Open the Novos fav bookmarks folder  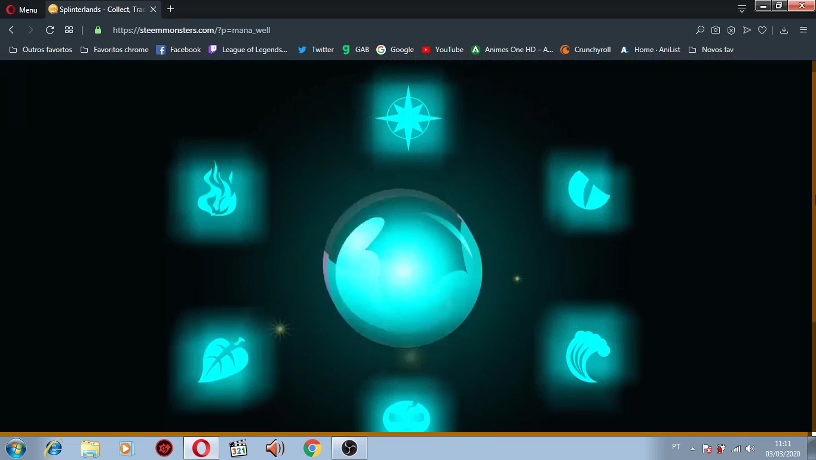(711, 49)
